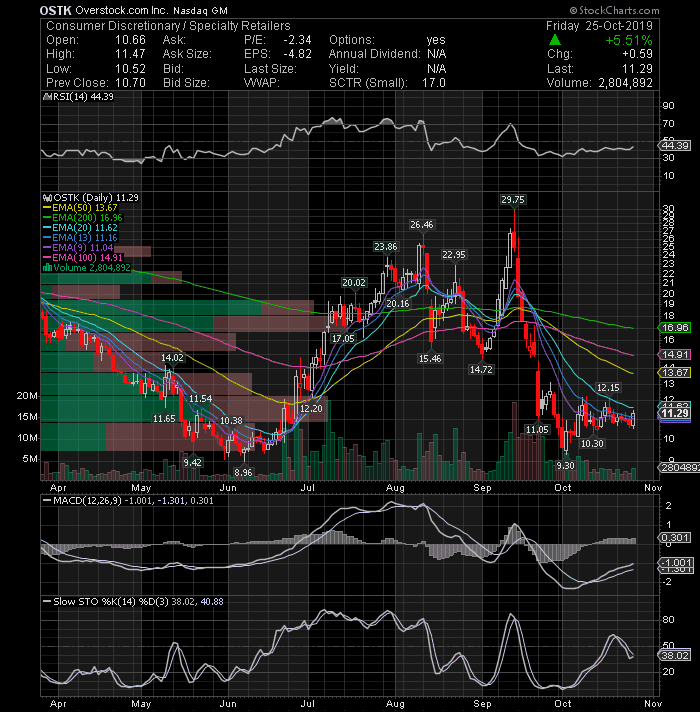Click the 13.67 yellow axis price tag
Screen dimensions: 700x712
point(675,372)
